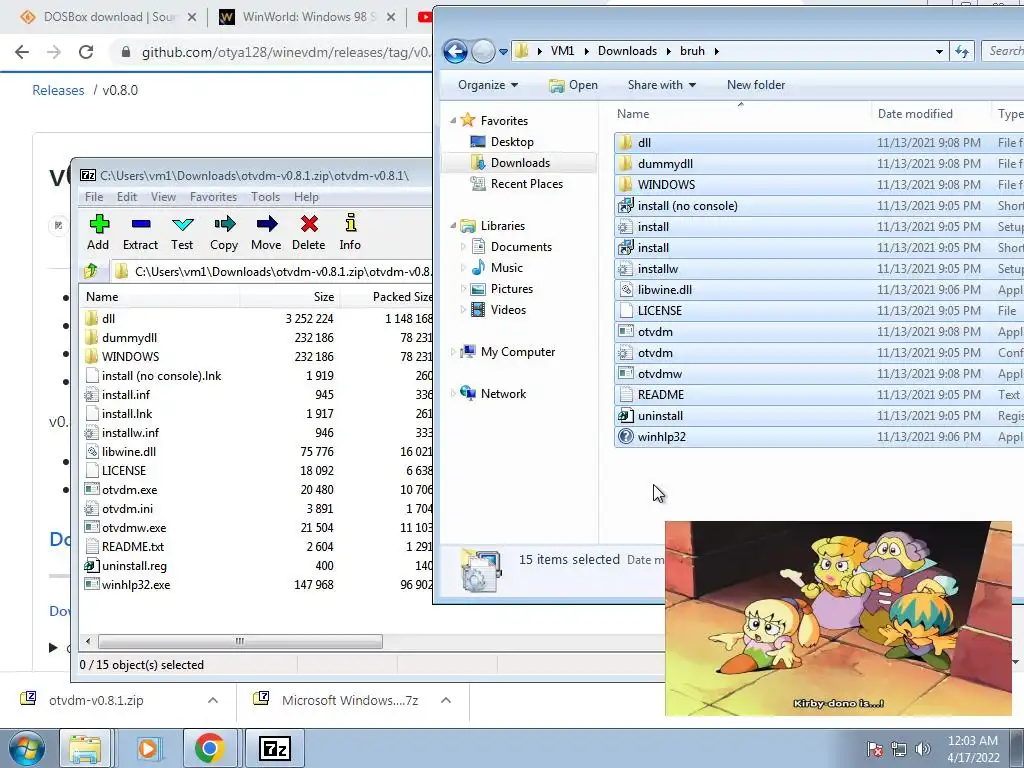Click the Open button in Explorer toolbar

[x=573, y=85]
